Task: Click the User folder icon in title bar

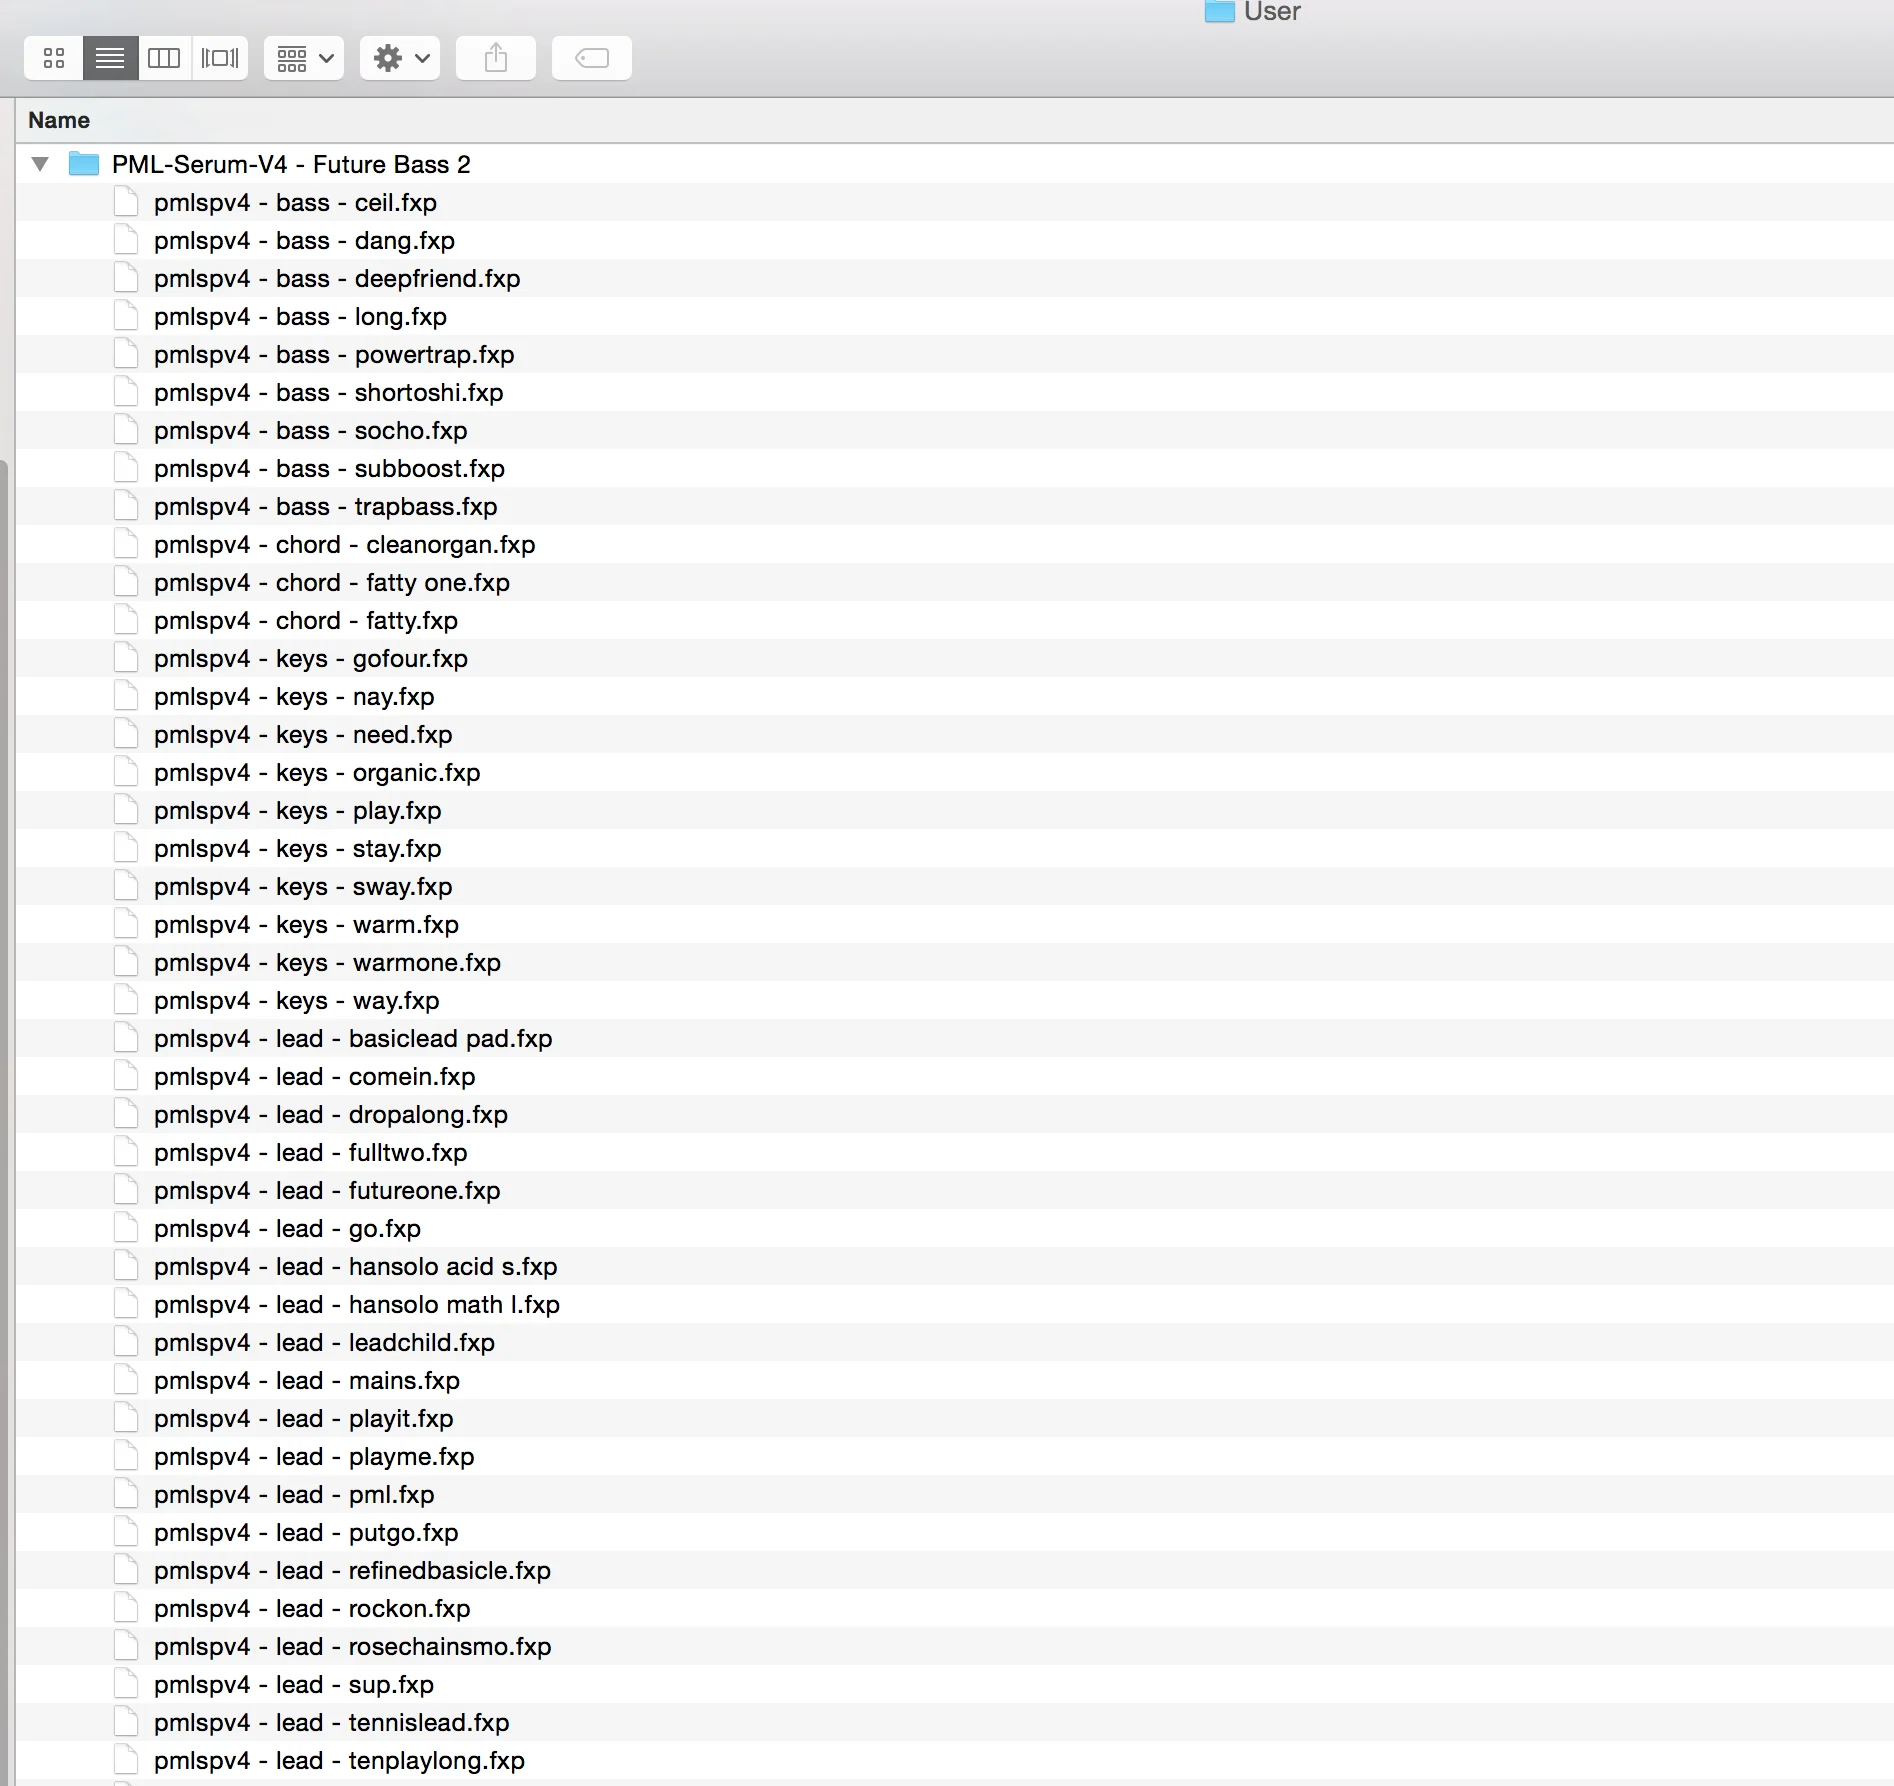Action: pos(1219,12)
